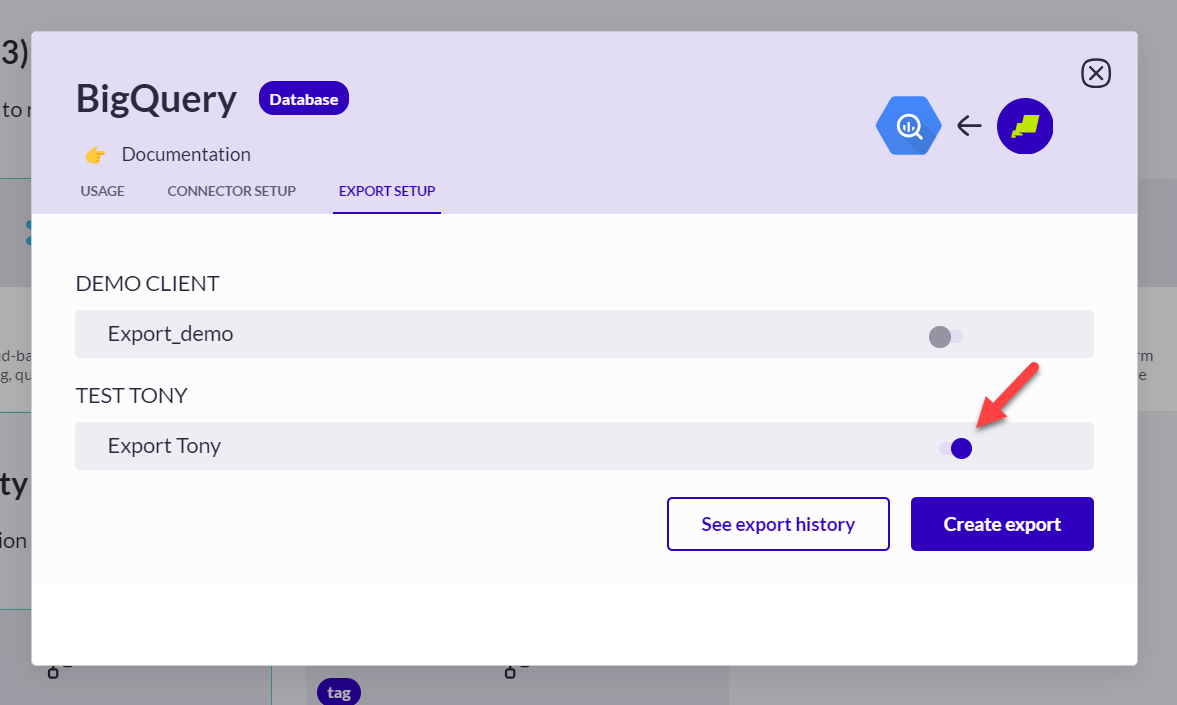Click the purple platform logo circle
The image size is (1177, 705).
1025,126
